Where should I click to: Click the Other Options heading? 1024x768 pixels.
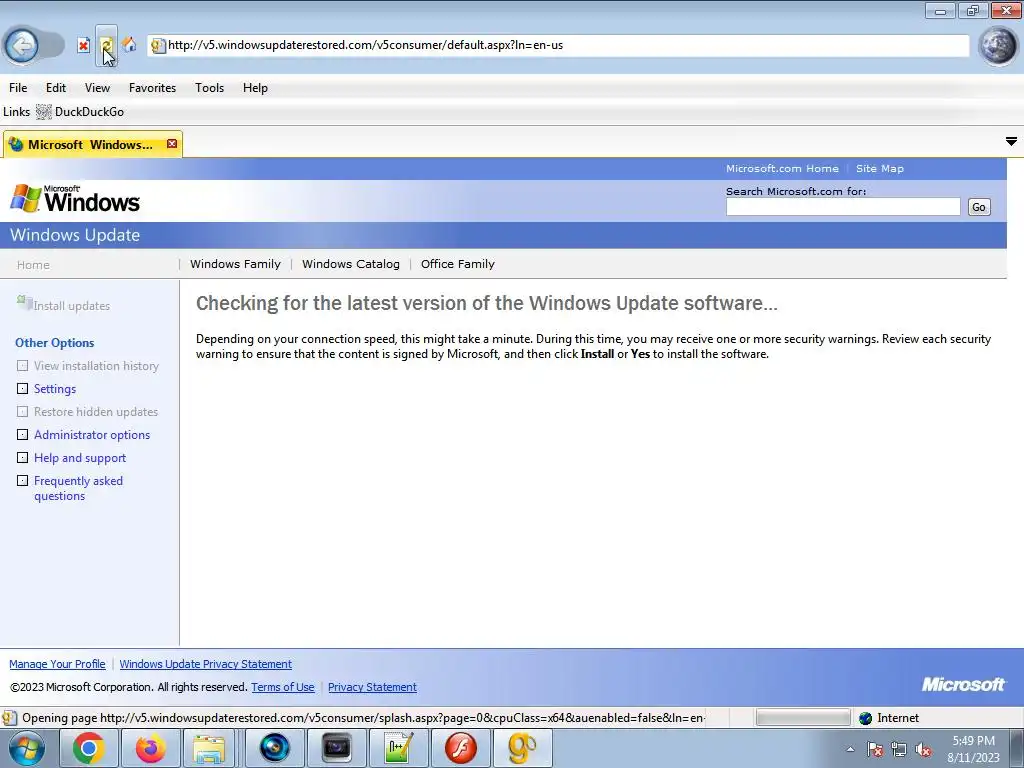54,343
